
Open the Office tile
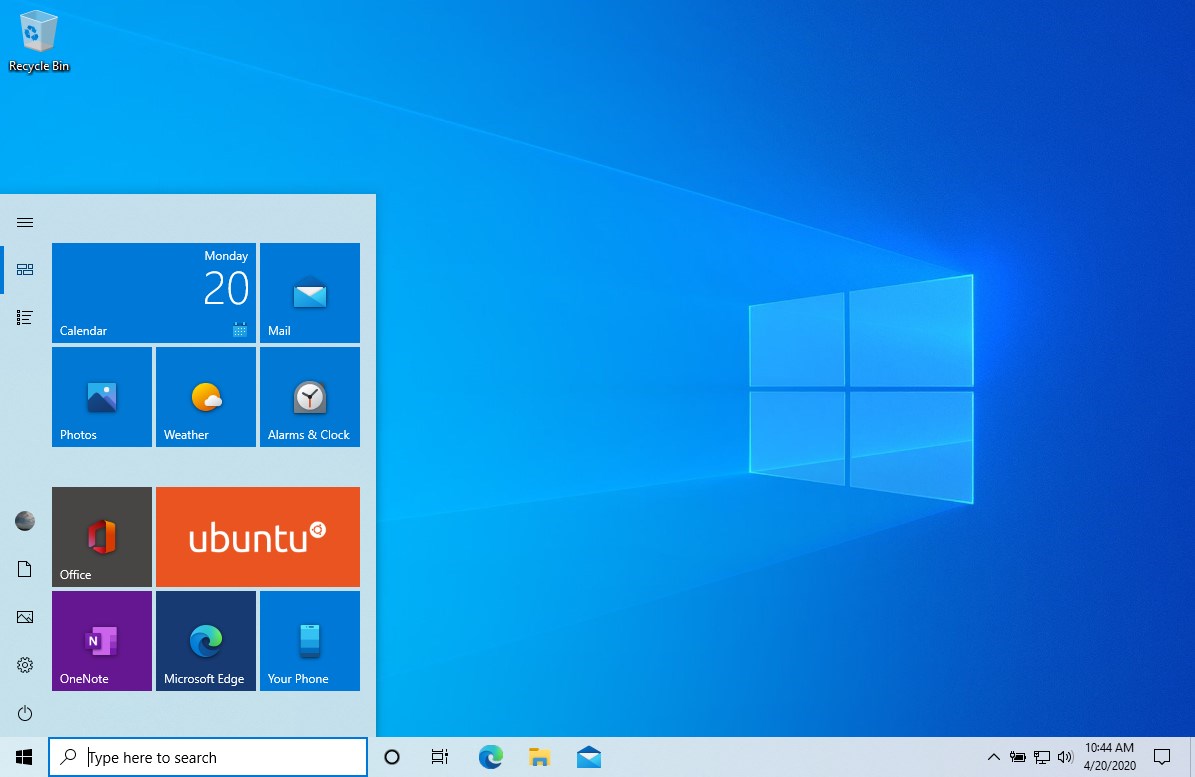101,536
